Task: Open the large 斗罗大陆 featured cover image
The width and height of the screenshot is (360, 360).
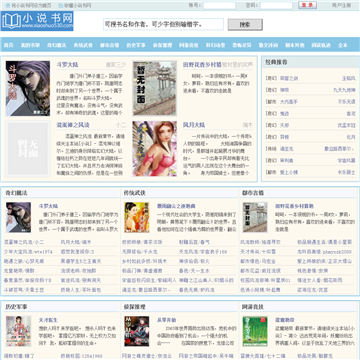Action: (28, 88)
